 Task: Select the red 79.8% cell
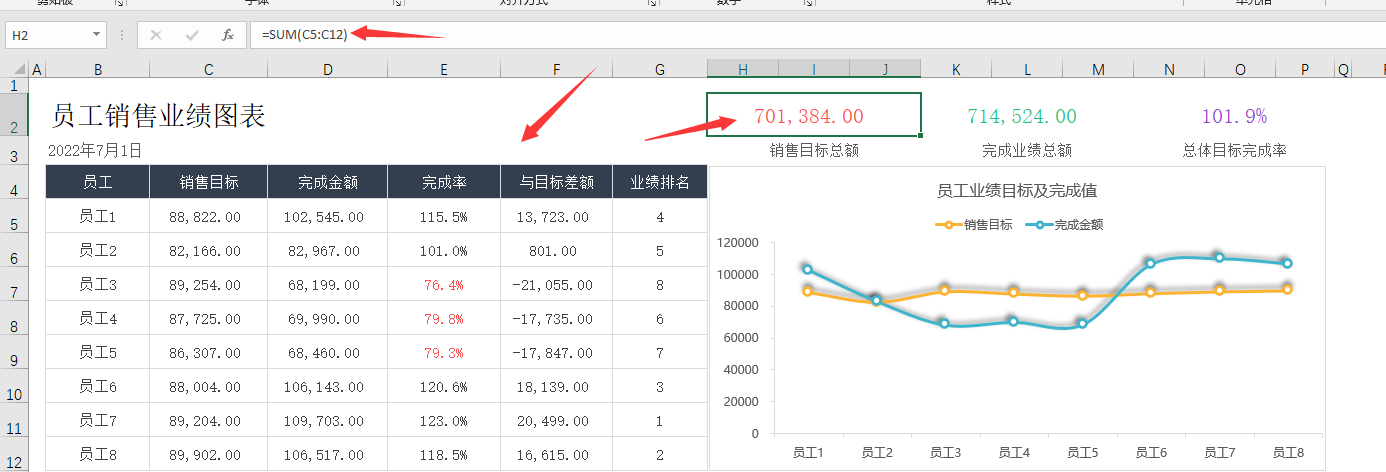click(445, 319)
